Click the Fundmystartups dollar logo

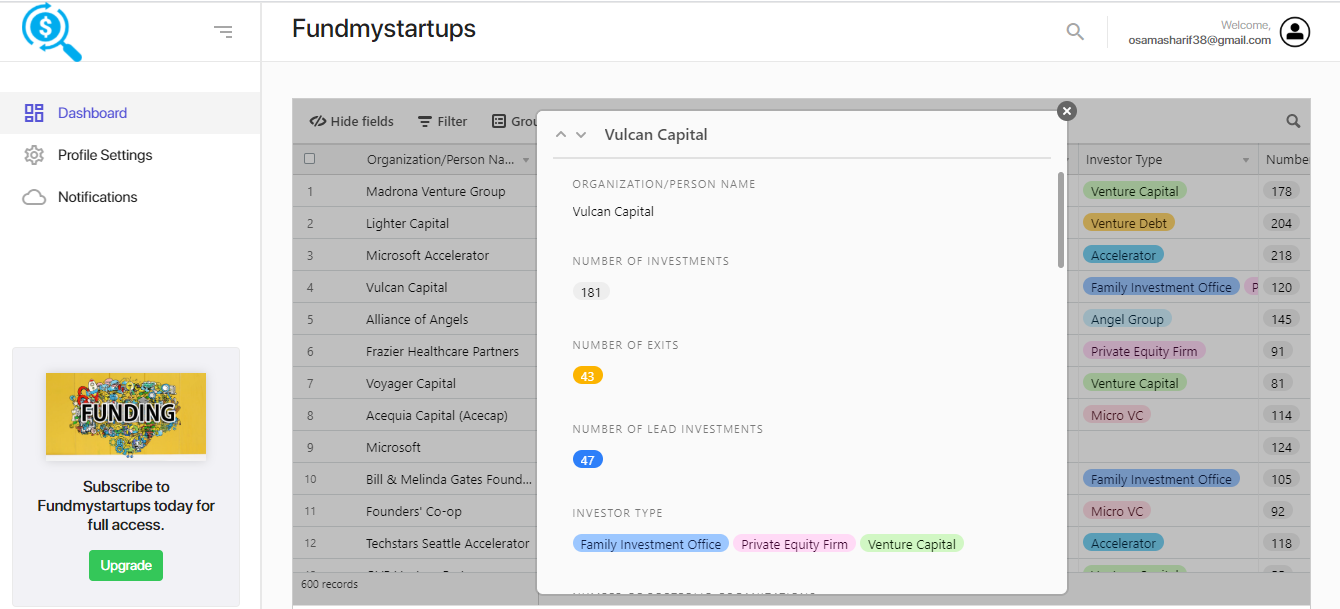click(x=48, y=31)
